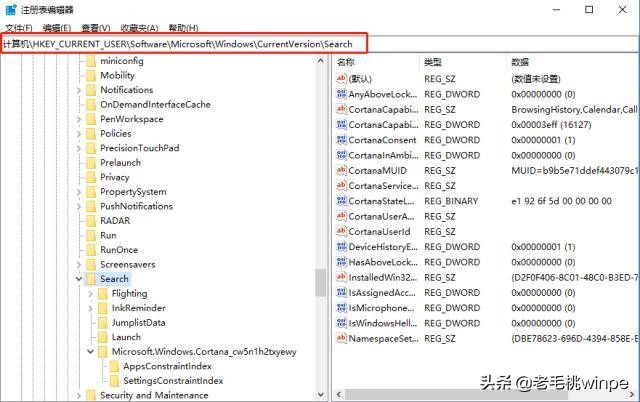This screenshot has height=402, width=640.
Task: Open the 收藏夹(A) menu
Action: [x=140, y=28]
